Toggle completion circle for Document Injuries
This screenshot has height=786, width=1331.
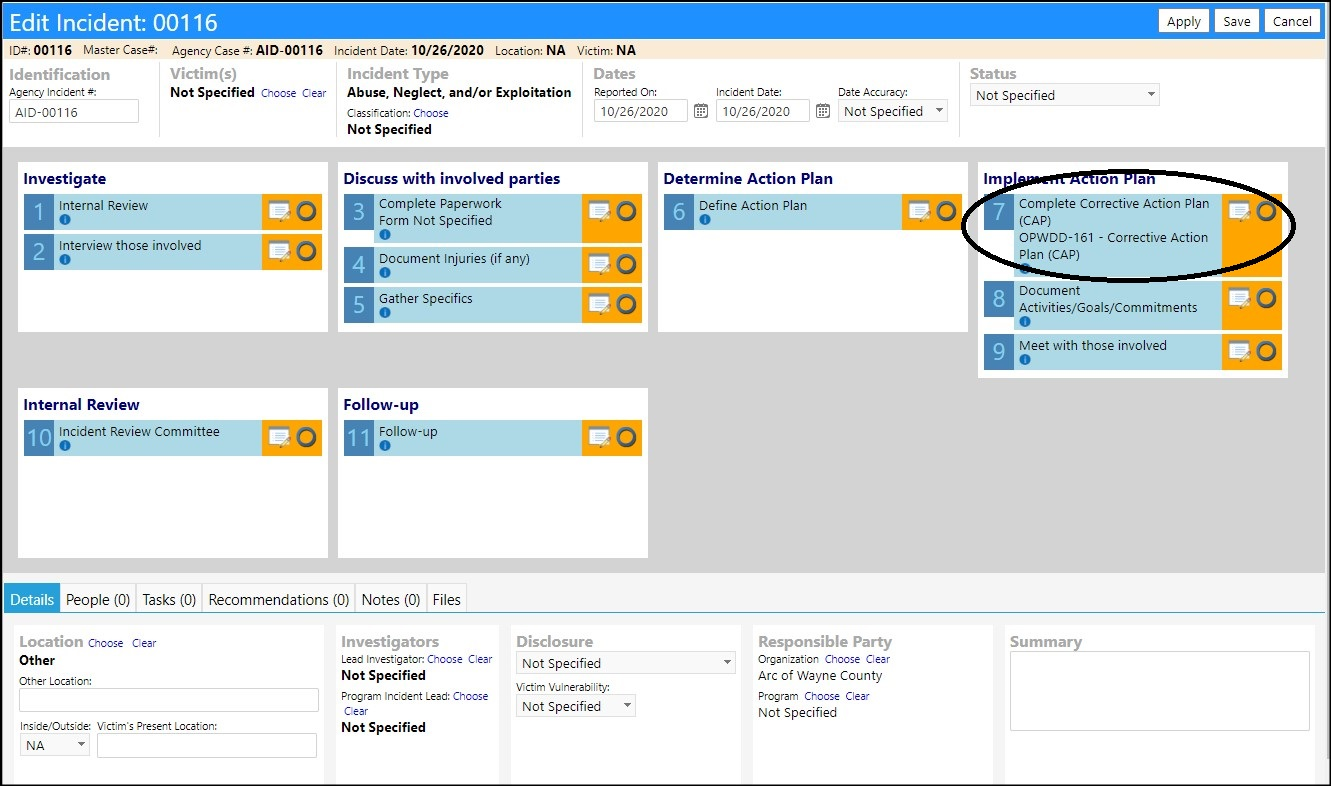[627, 264]
